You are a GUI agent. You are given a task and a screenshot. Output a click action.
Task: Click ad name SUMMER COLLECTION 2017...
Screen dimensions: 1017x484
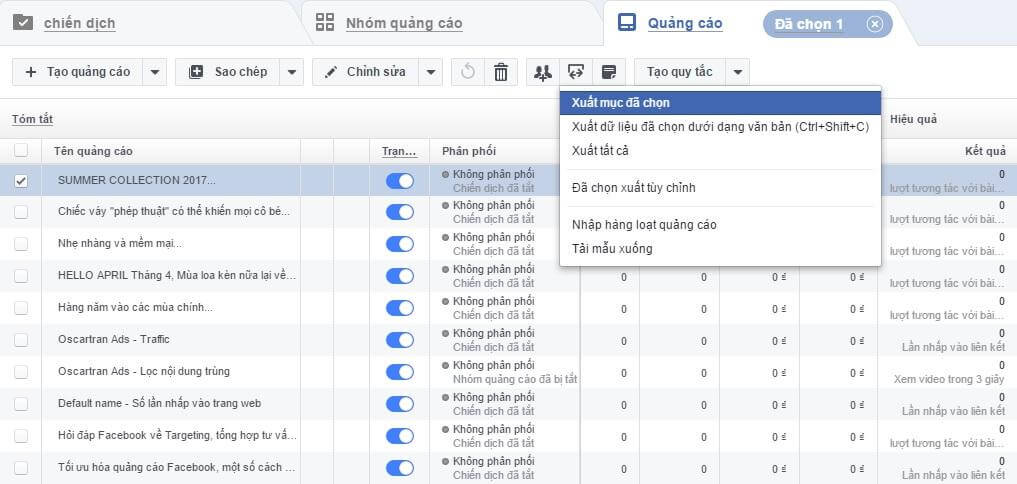[137, 180]
